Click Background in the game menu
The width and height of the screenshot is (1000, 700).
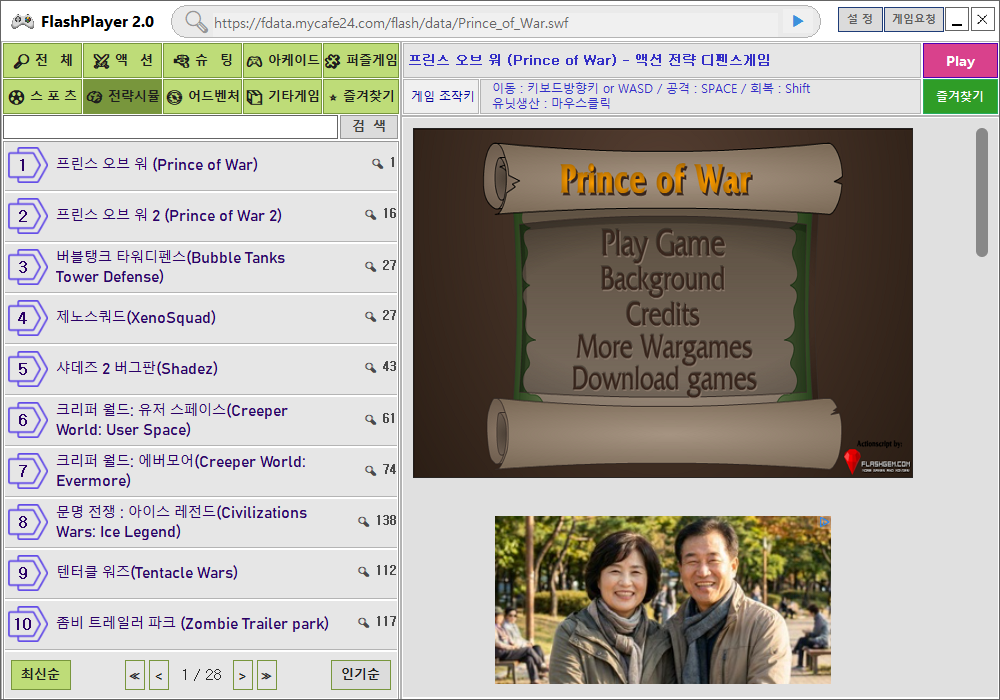click(x=663, y=279)
